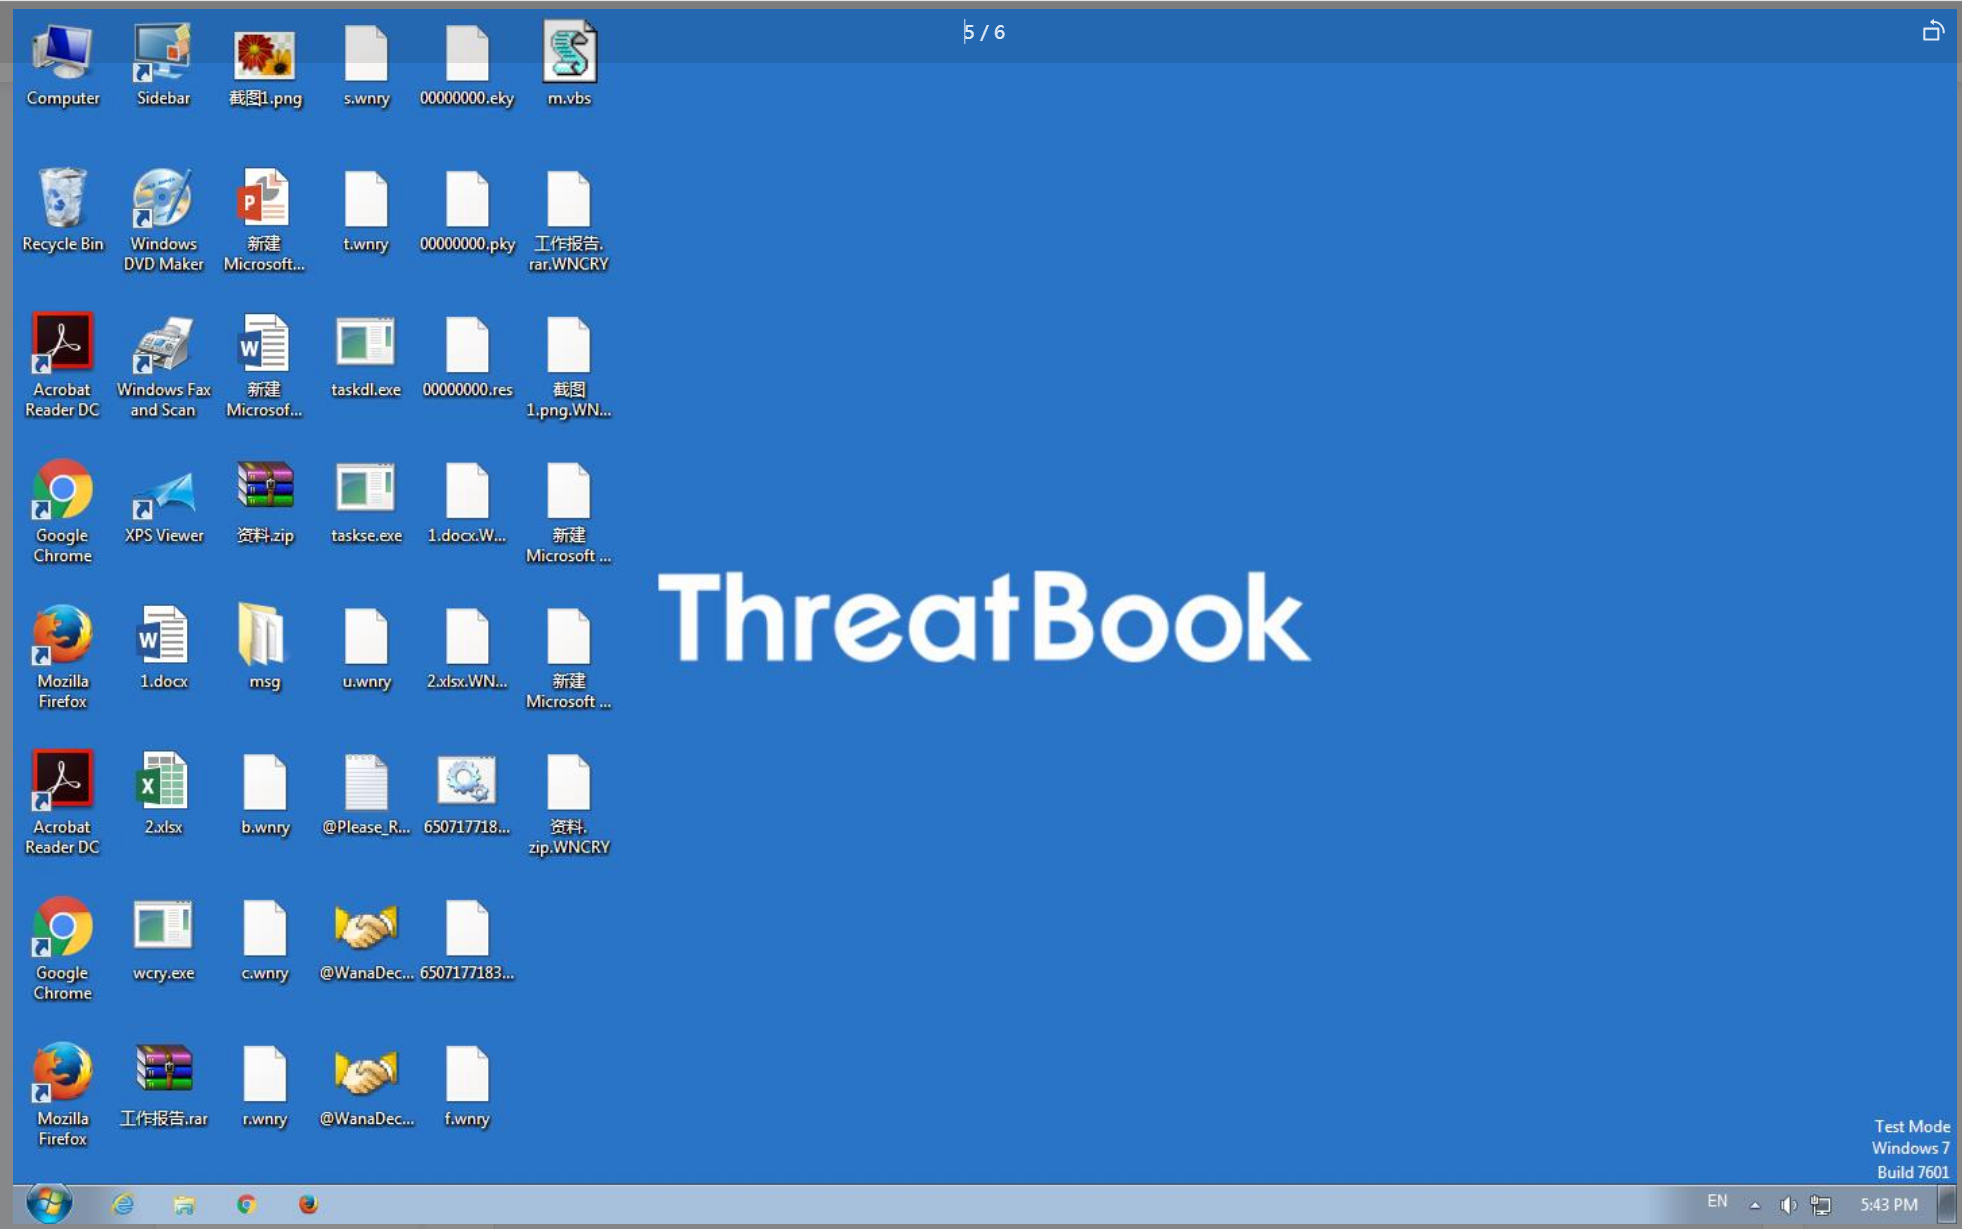This screenshot has width=1962, height=1229.
Task: Select the encrypted 截图1.png.WN... file
Action: pyautogui.click(x=569, y=367)
